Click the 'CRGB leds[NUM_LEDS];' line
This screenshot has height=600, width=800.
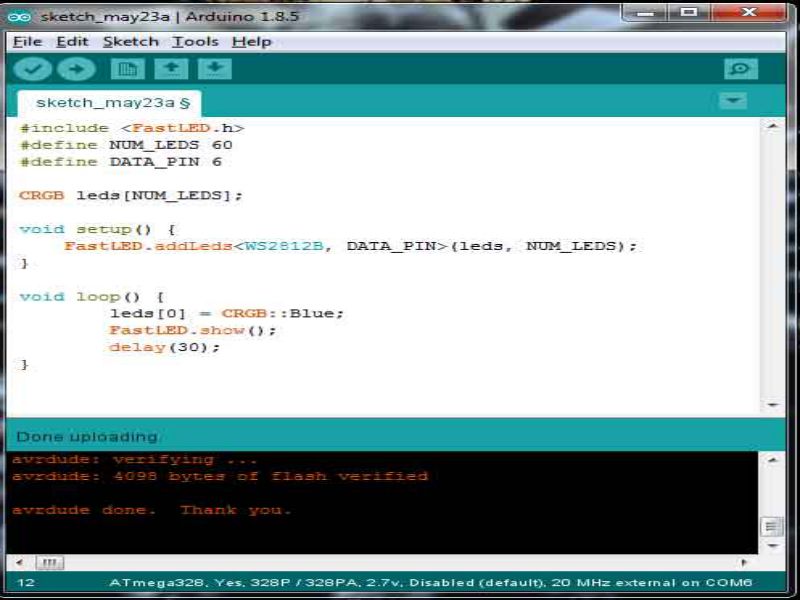(131, 195)
